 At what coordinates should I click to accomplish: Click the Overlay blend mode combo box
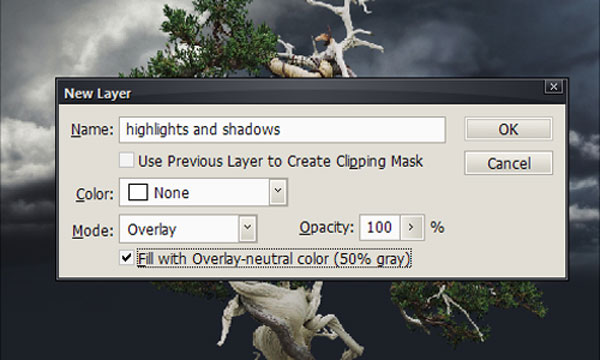[x=188, y=229]
